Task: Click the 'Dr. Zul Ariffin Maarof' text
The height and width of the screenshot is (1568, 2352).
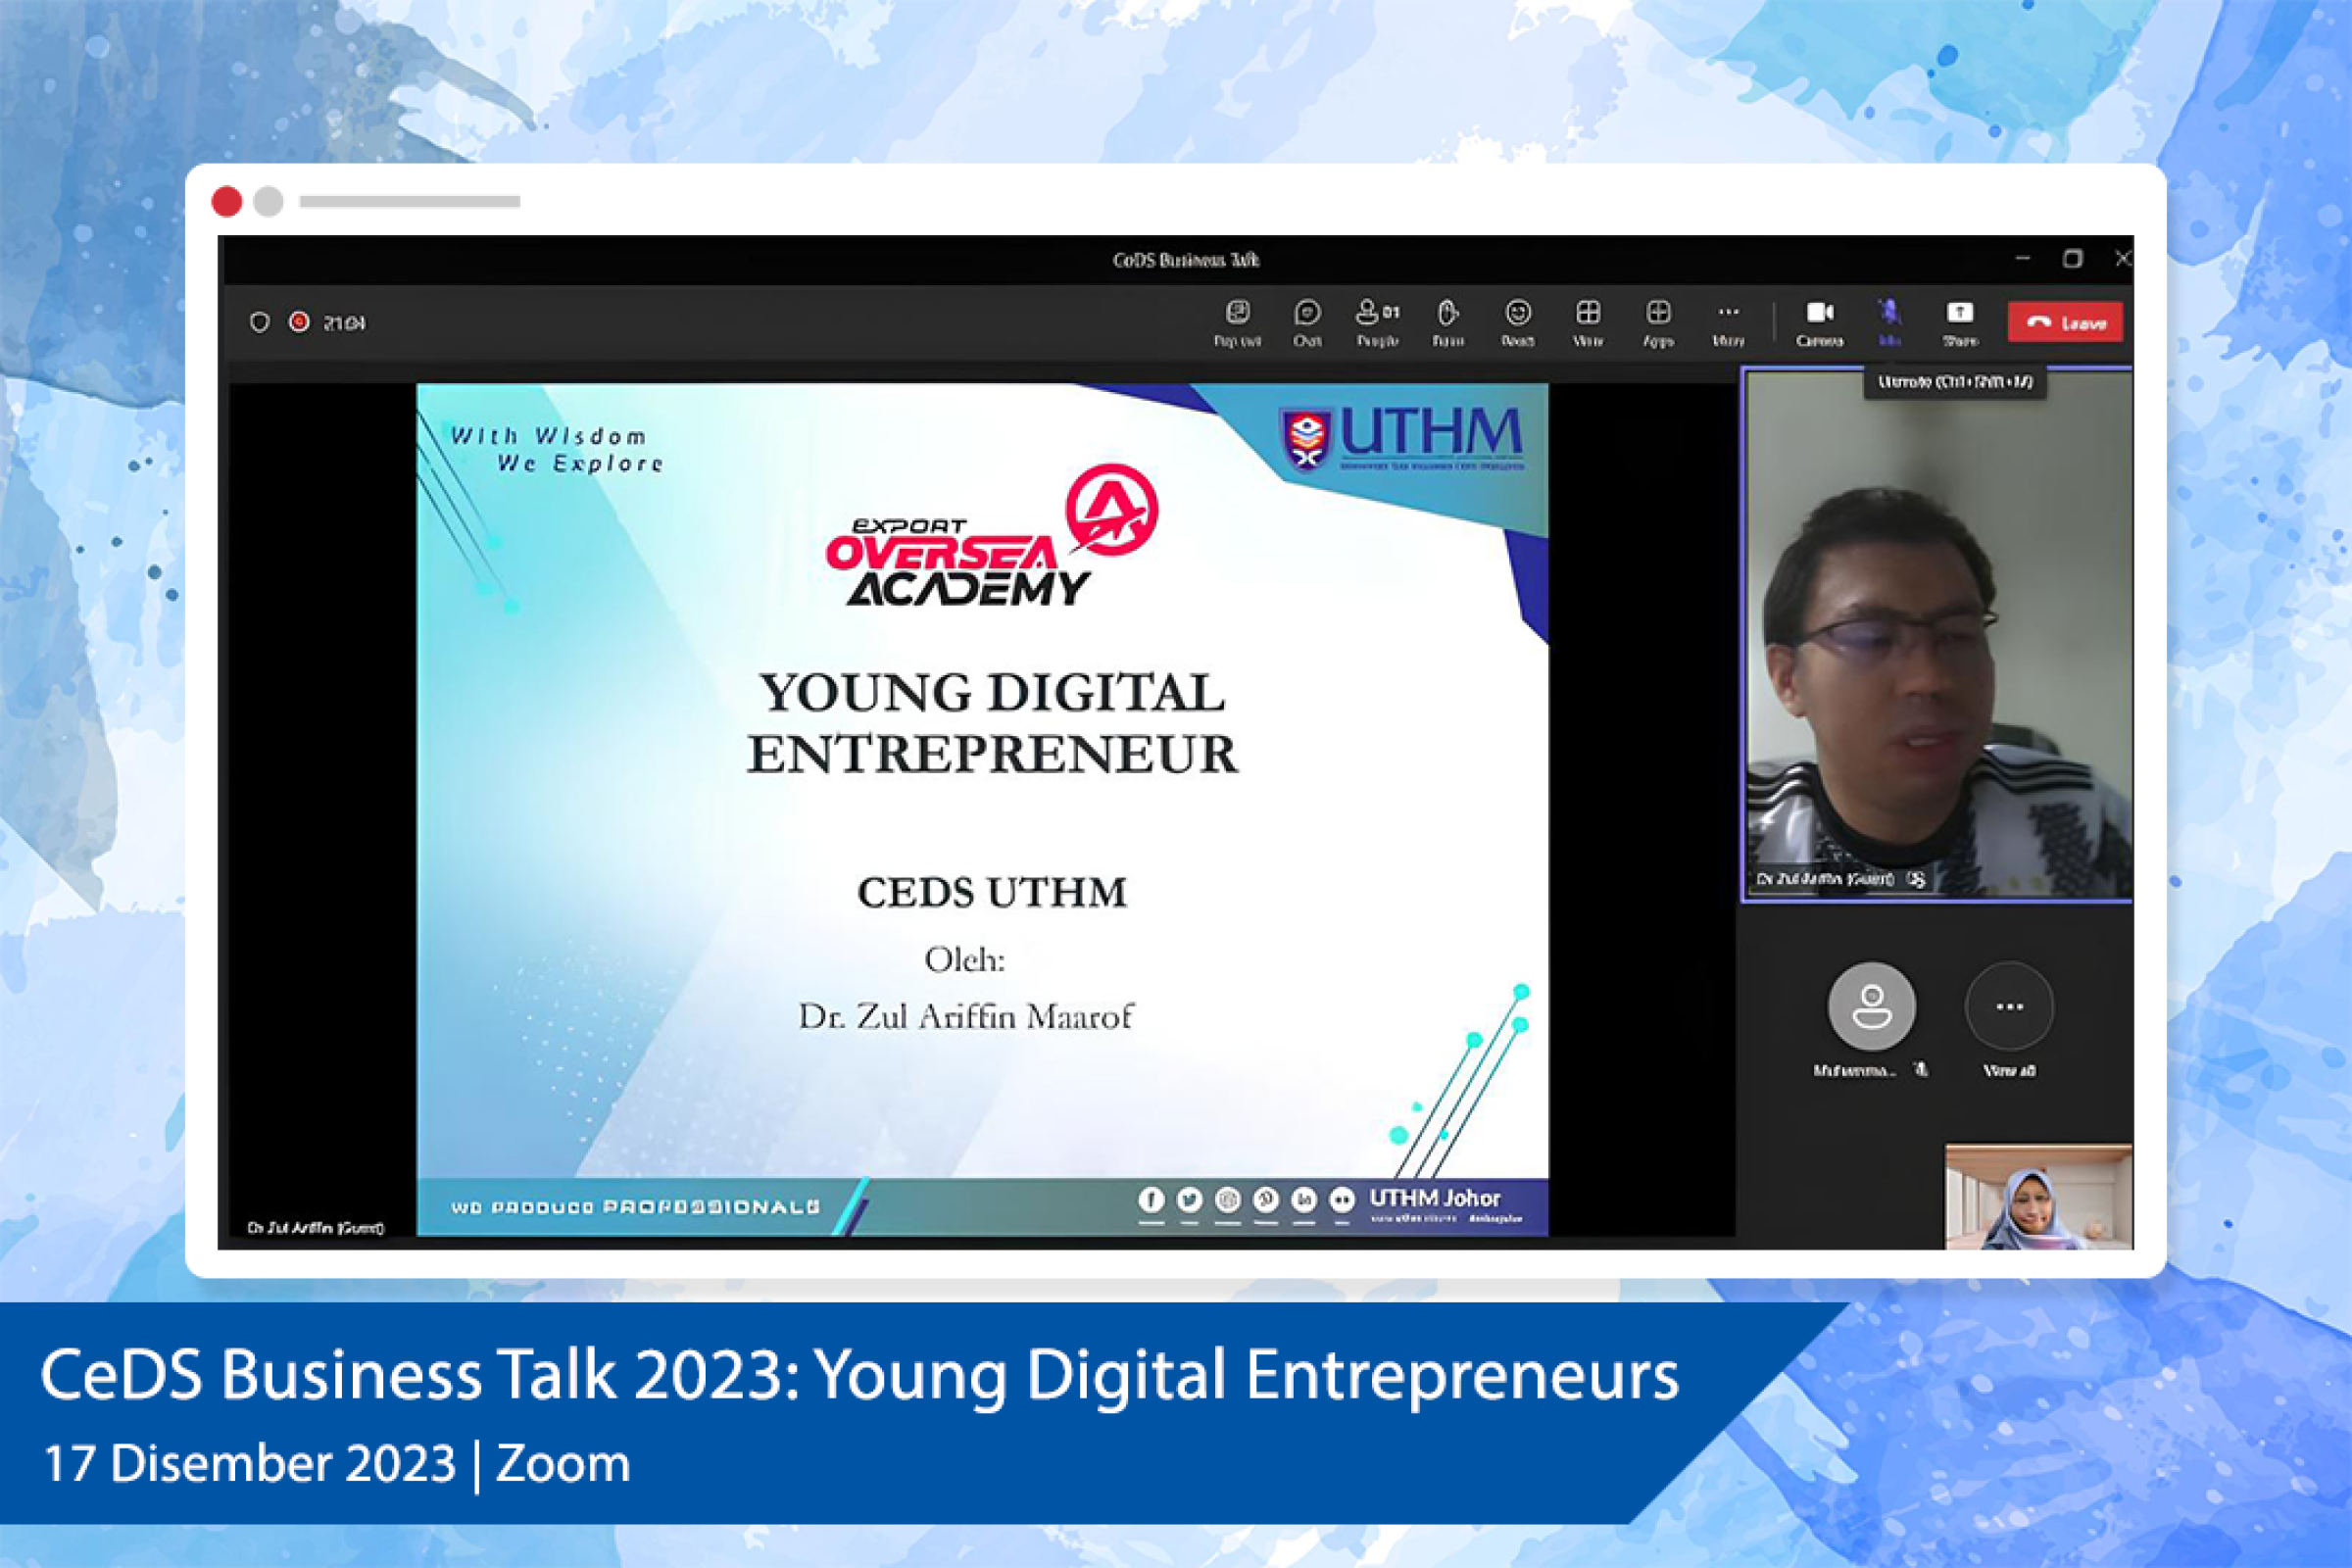Action: coord(965,1017)
